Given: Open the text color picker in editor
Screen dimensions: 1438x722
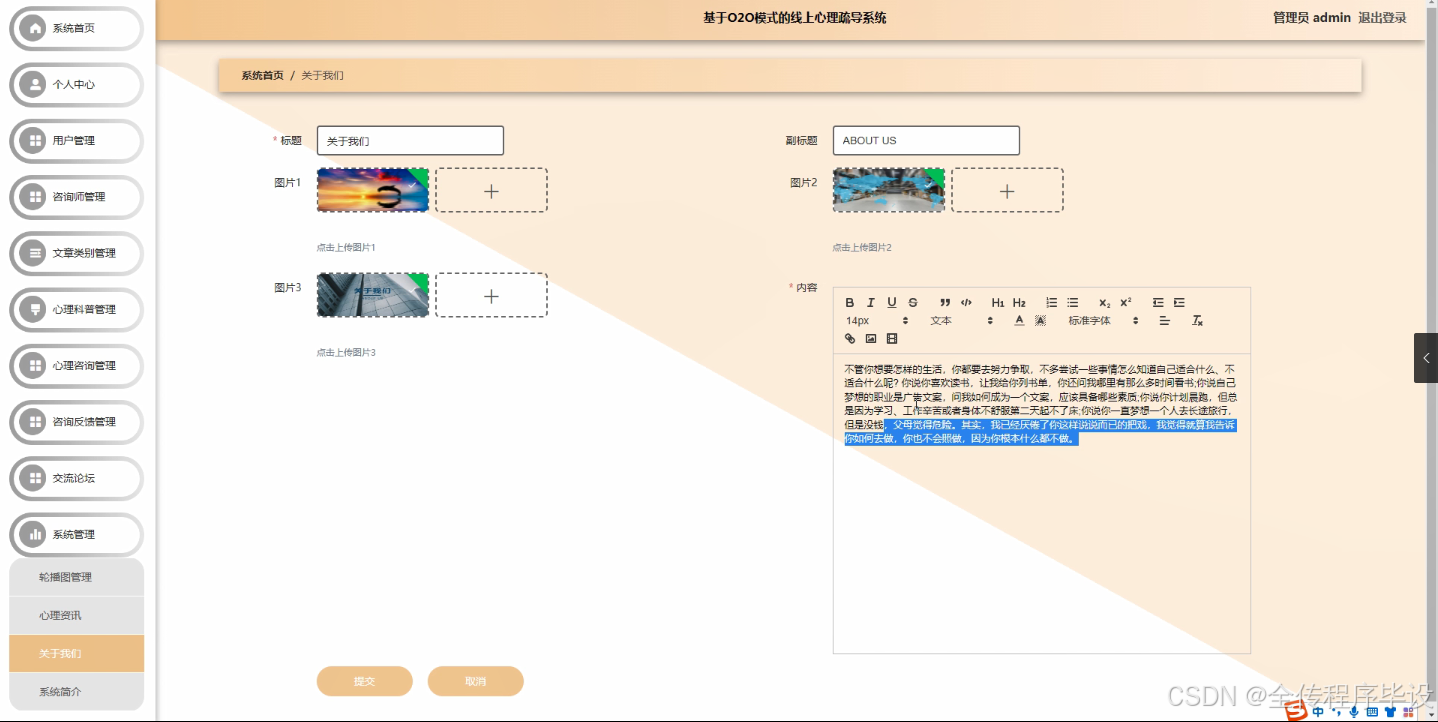Looking at the screenshot, I should click(x=1019, y=319).
